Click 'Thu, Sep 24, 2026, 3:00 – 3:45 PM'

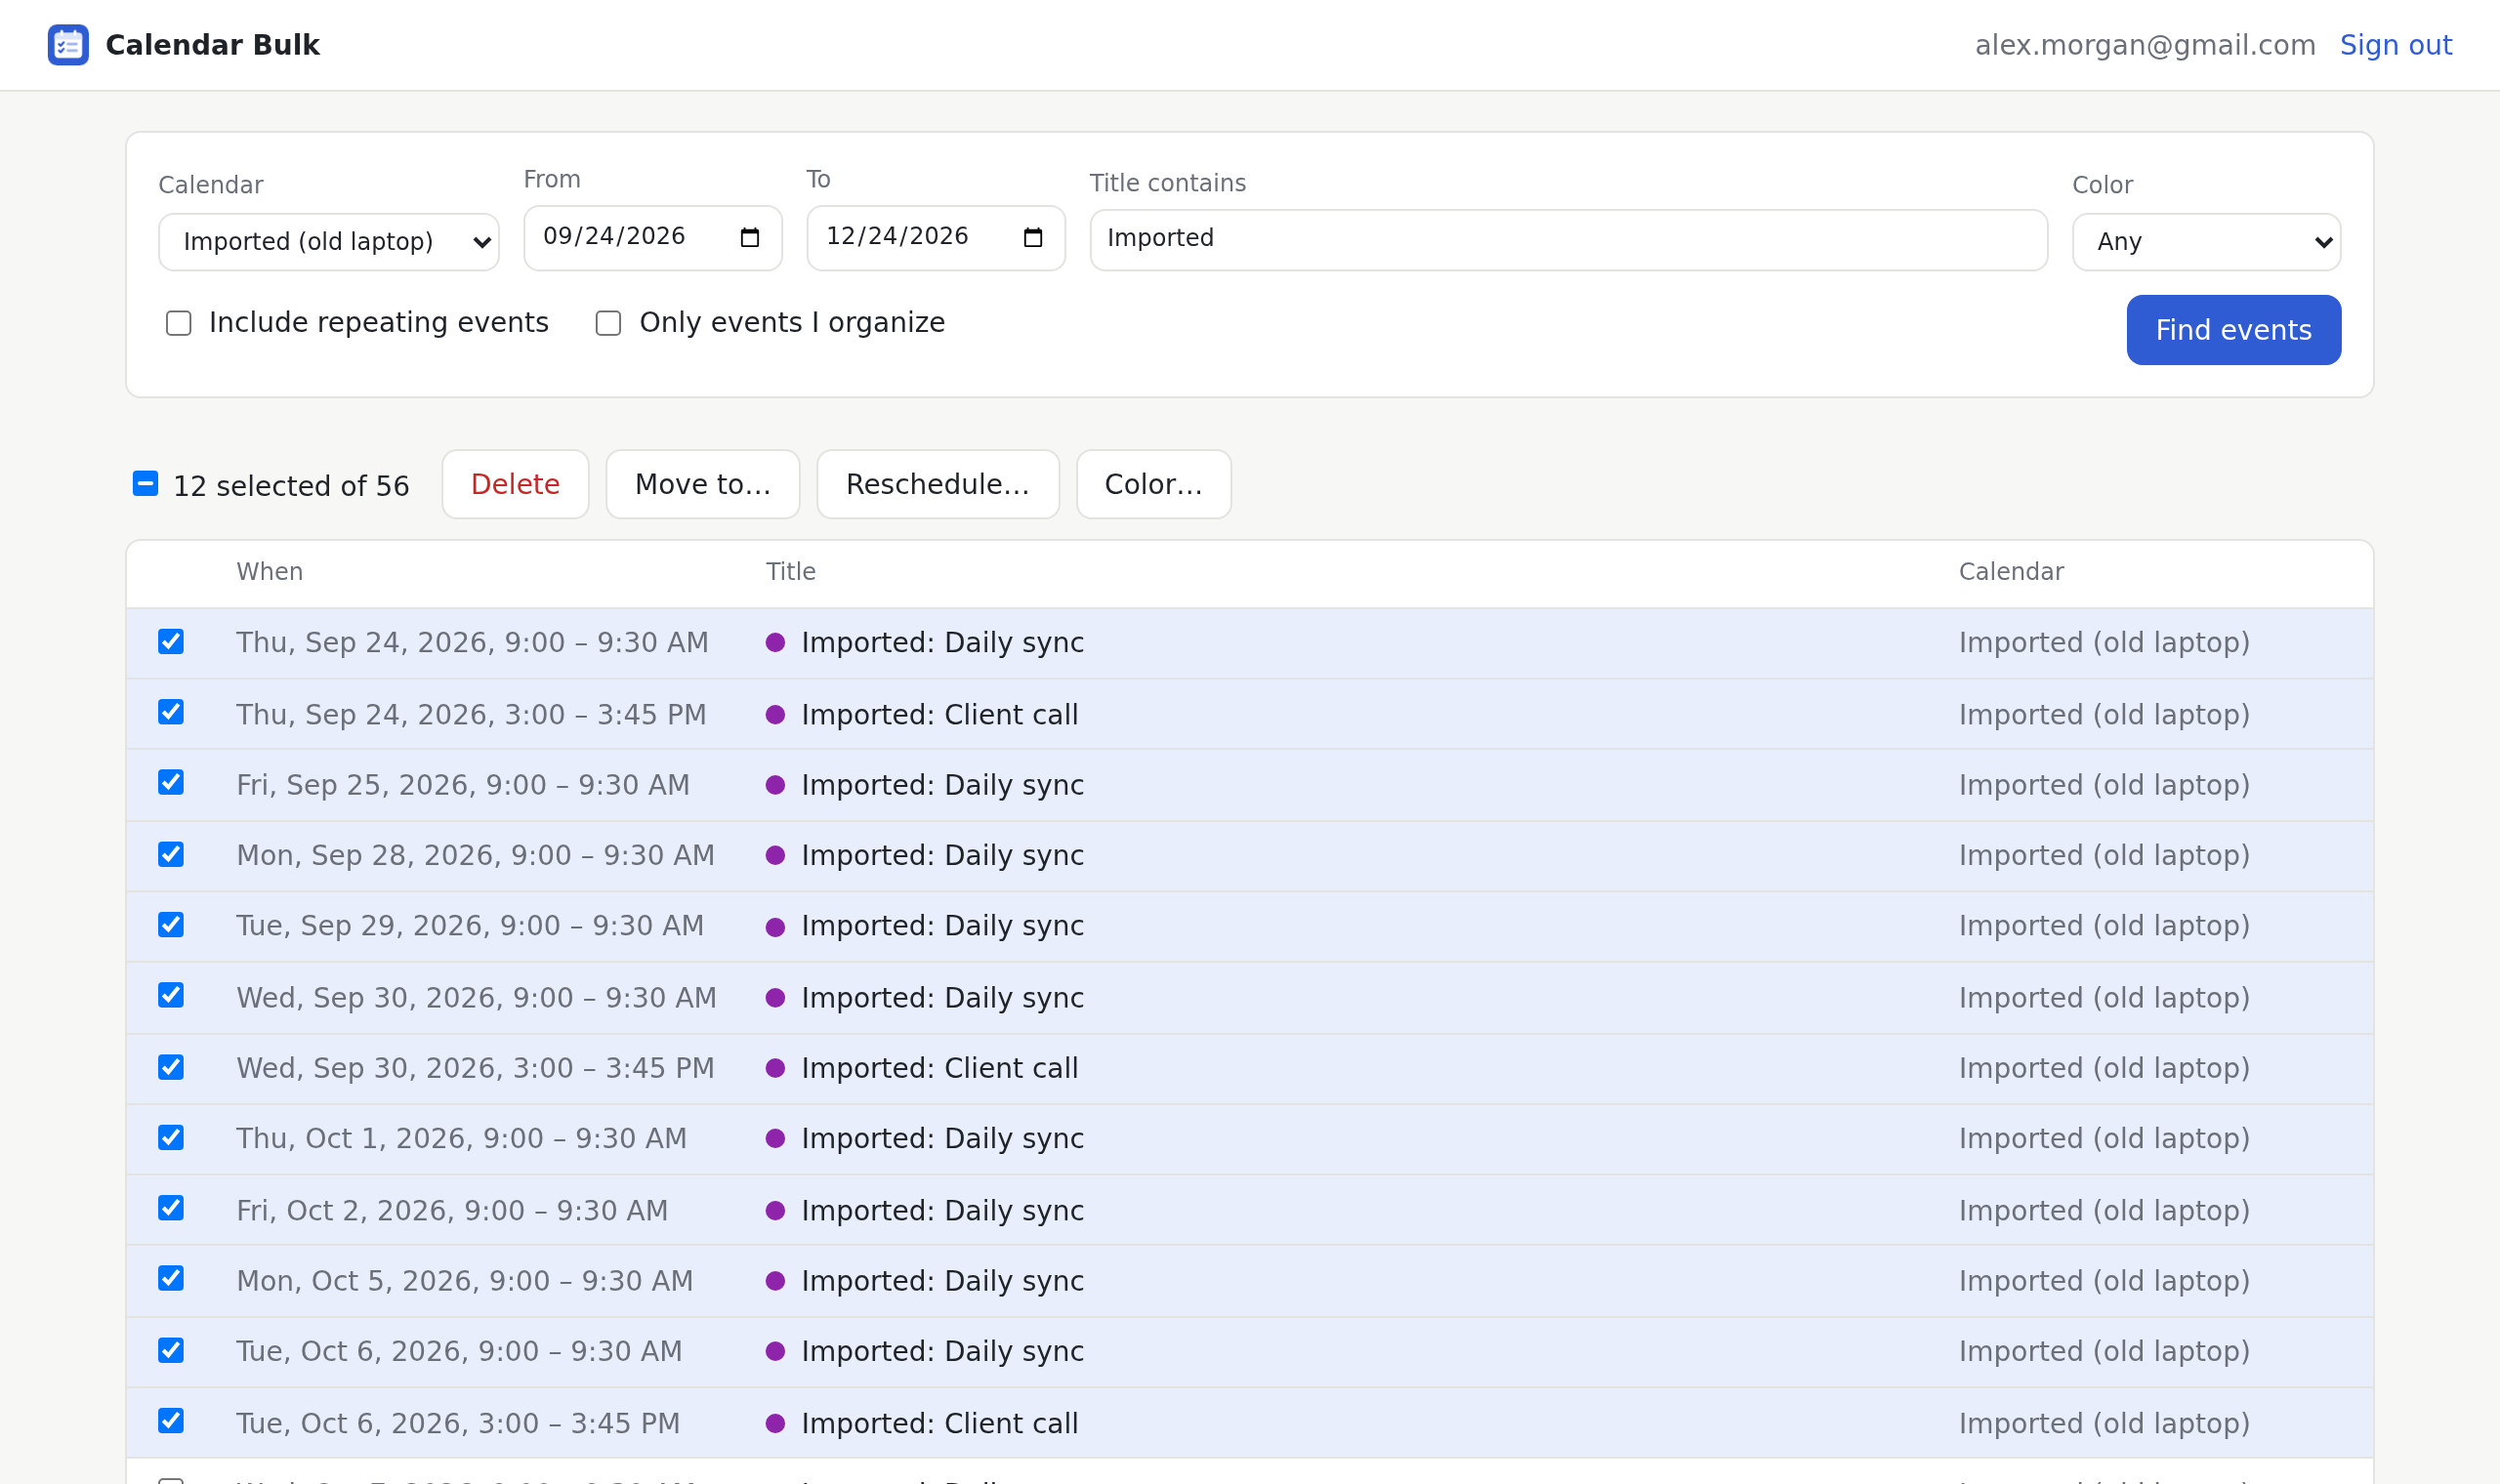[x=471, y=715]
